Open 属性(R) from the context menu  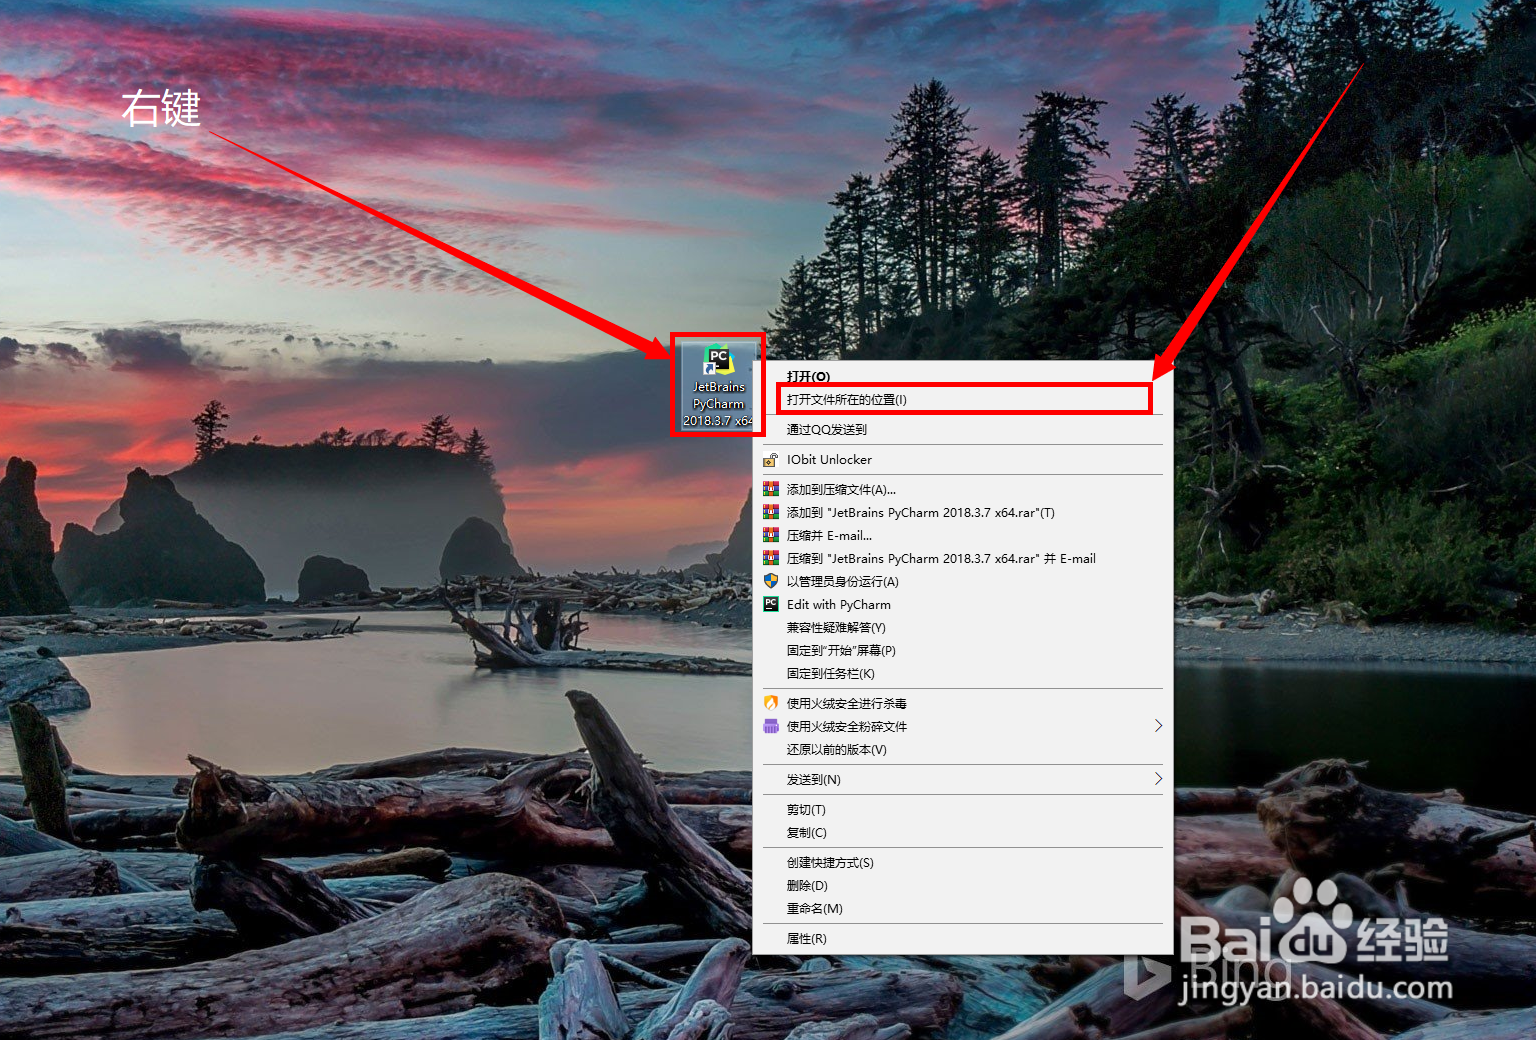click(962, 938)
